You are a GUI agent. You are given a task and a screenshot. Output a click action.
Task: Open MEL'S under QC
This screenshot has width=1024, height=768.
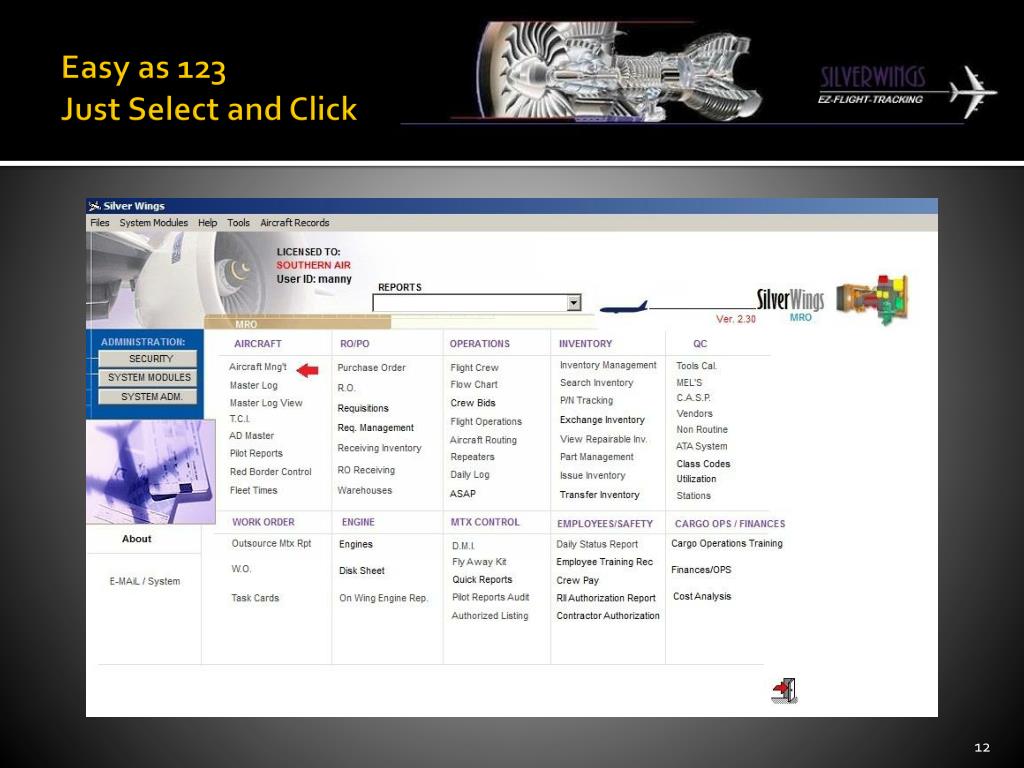click(x=689, y=383)
